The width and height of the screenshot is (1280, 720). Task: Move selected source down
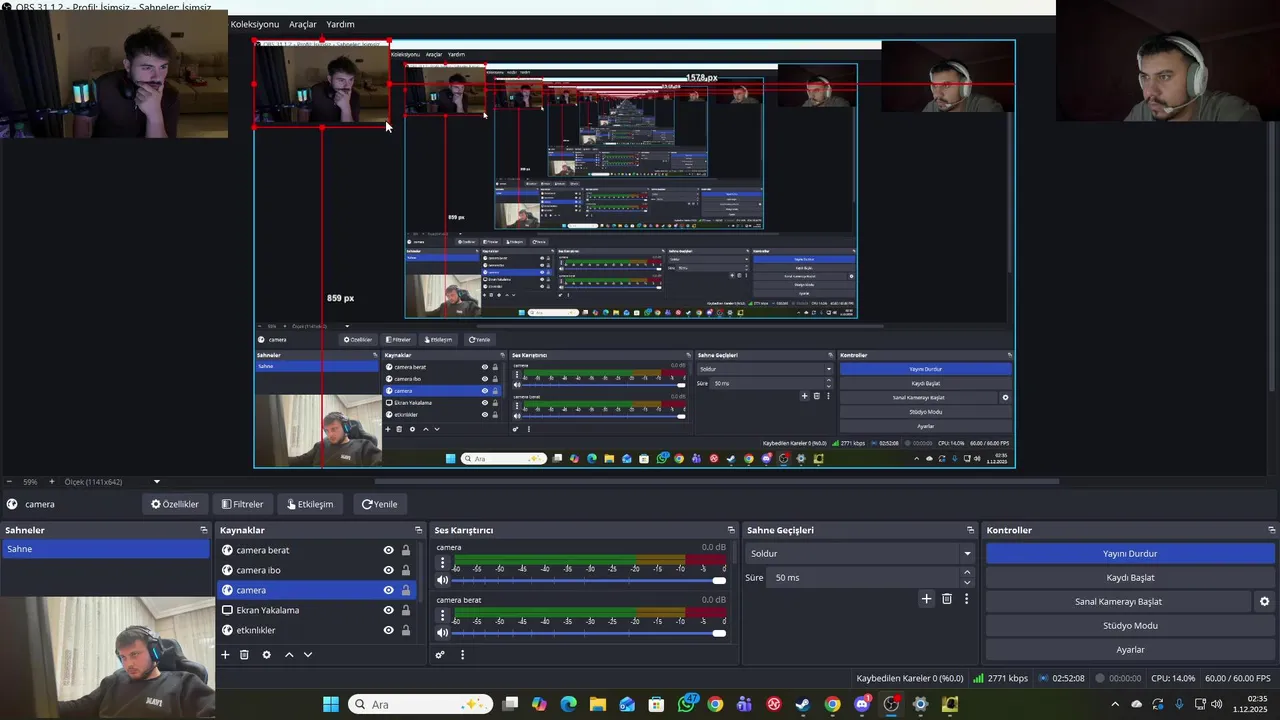click(x=308, y=655)
